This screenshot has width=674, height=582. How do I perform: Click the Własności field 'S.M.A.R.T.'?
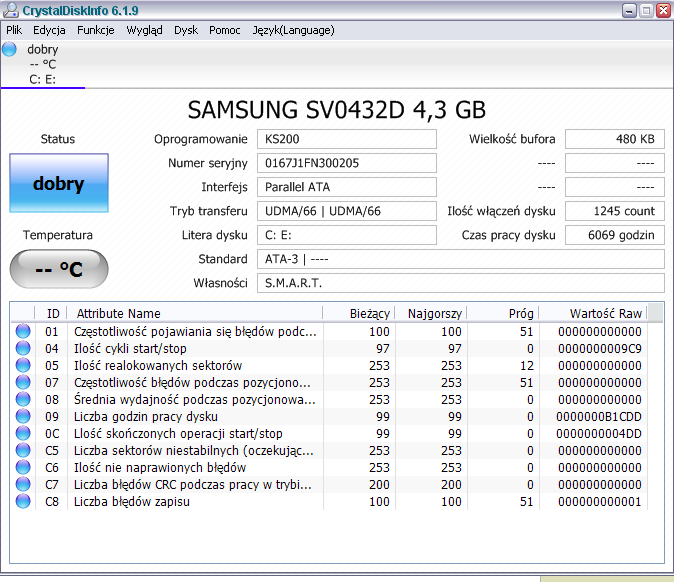461,284
